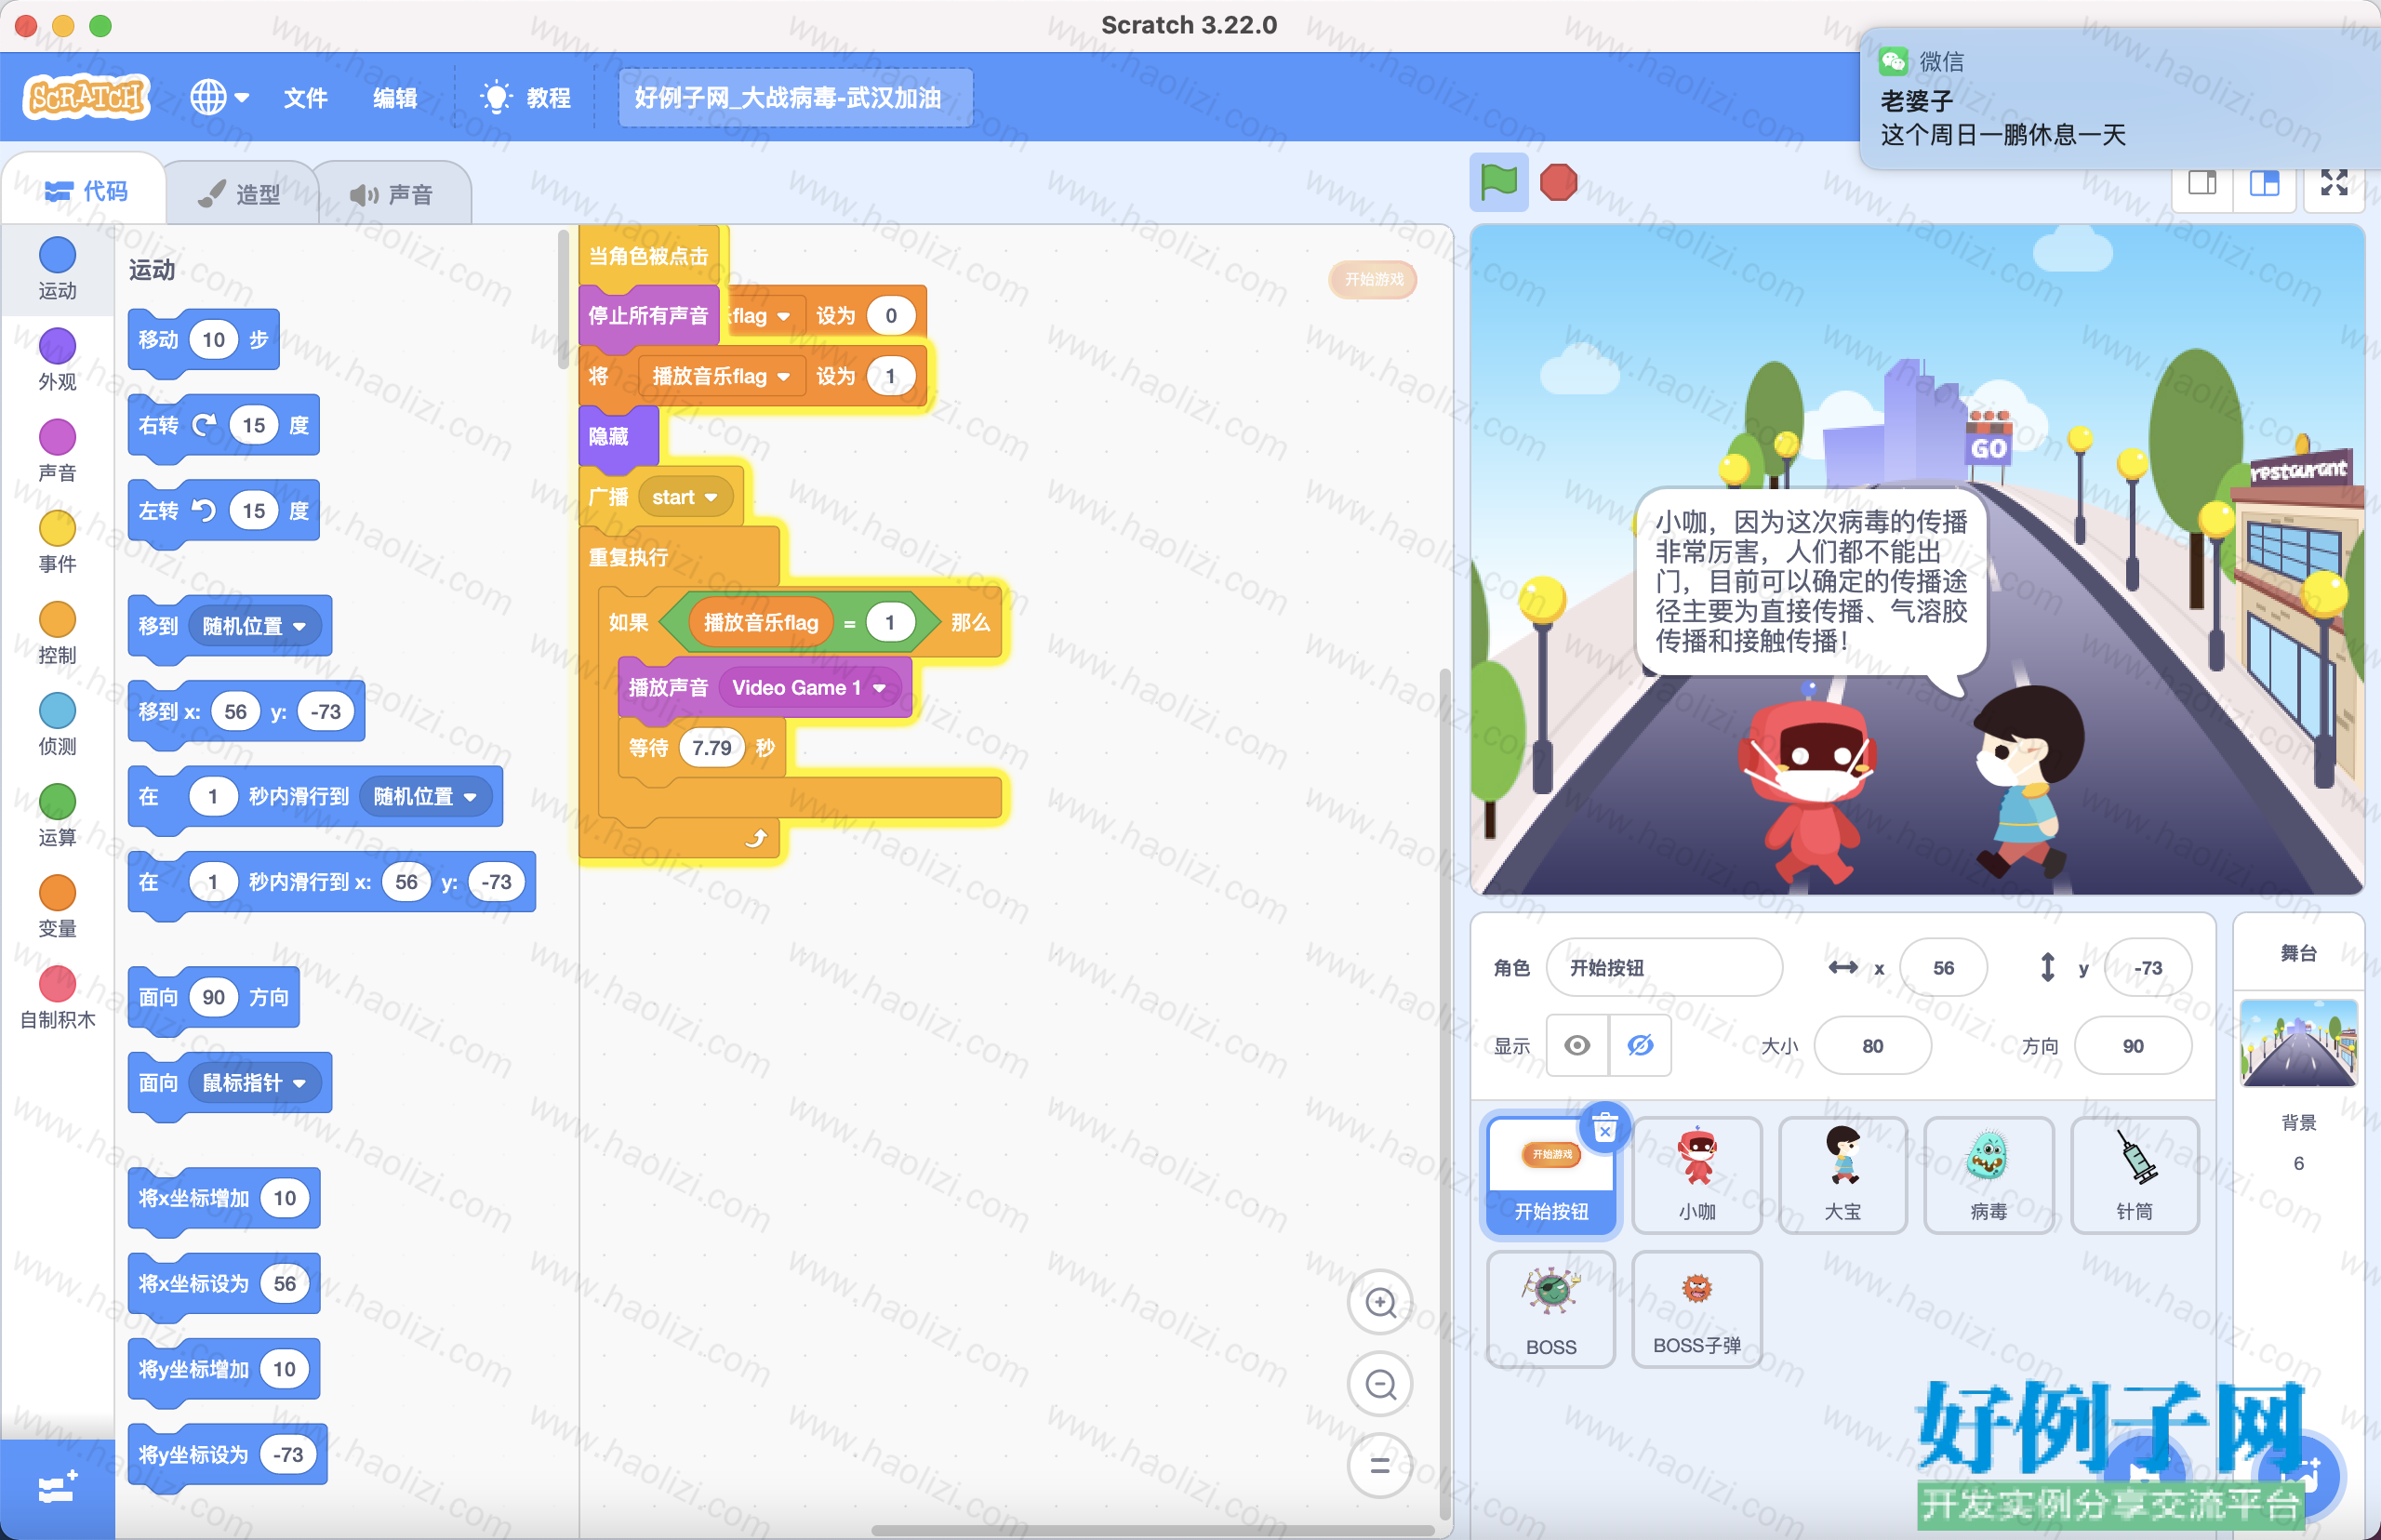Select the 运算 block category
Image resolution: width=2381 pixels, height=1540 pixels.
pyautogui.click(x=57, y=815)
